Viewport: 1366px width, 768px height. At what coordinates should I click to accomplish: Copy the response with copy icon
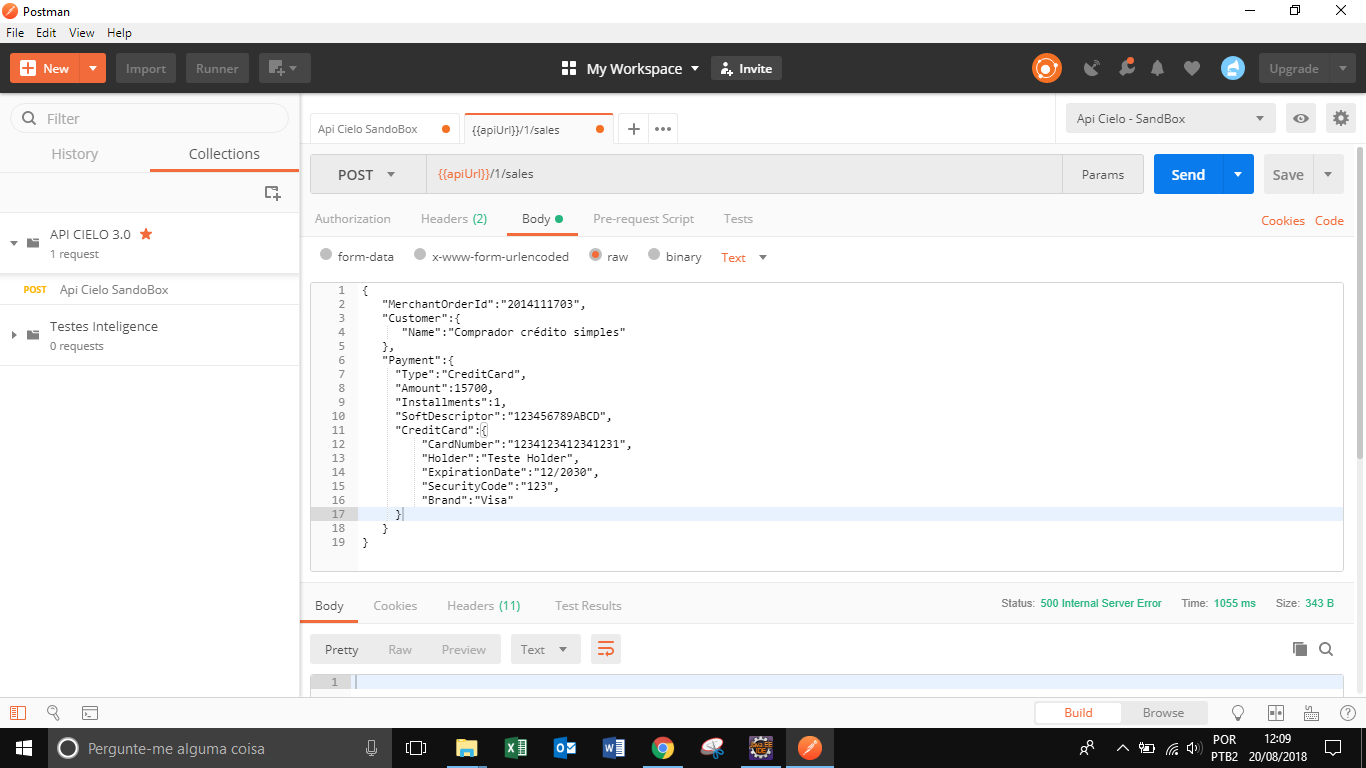point(1300,649)
